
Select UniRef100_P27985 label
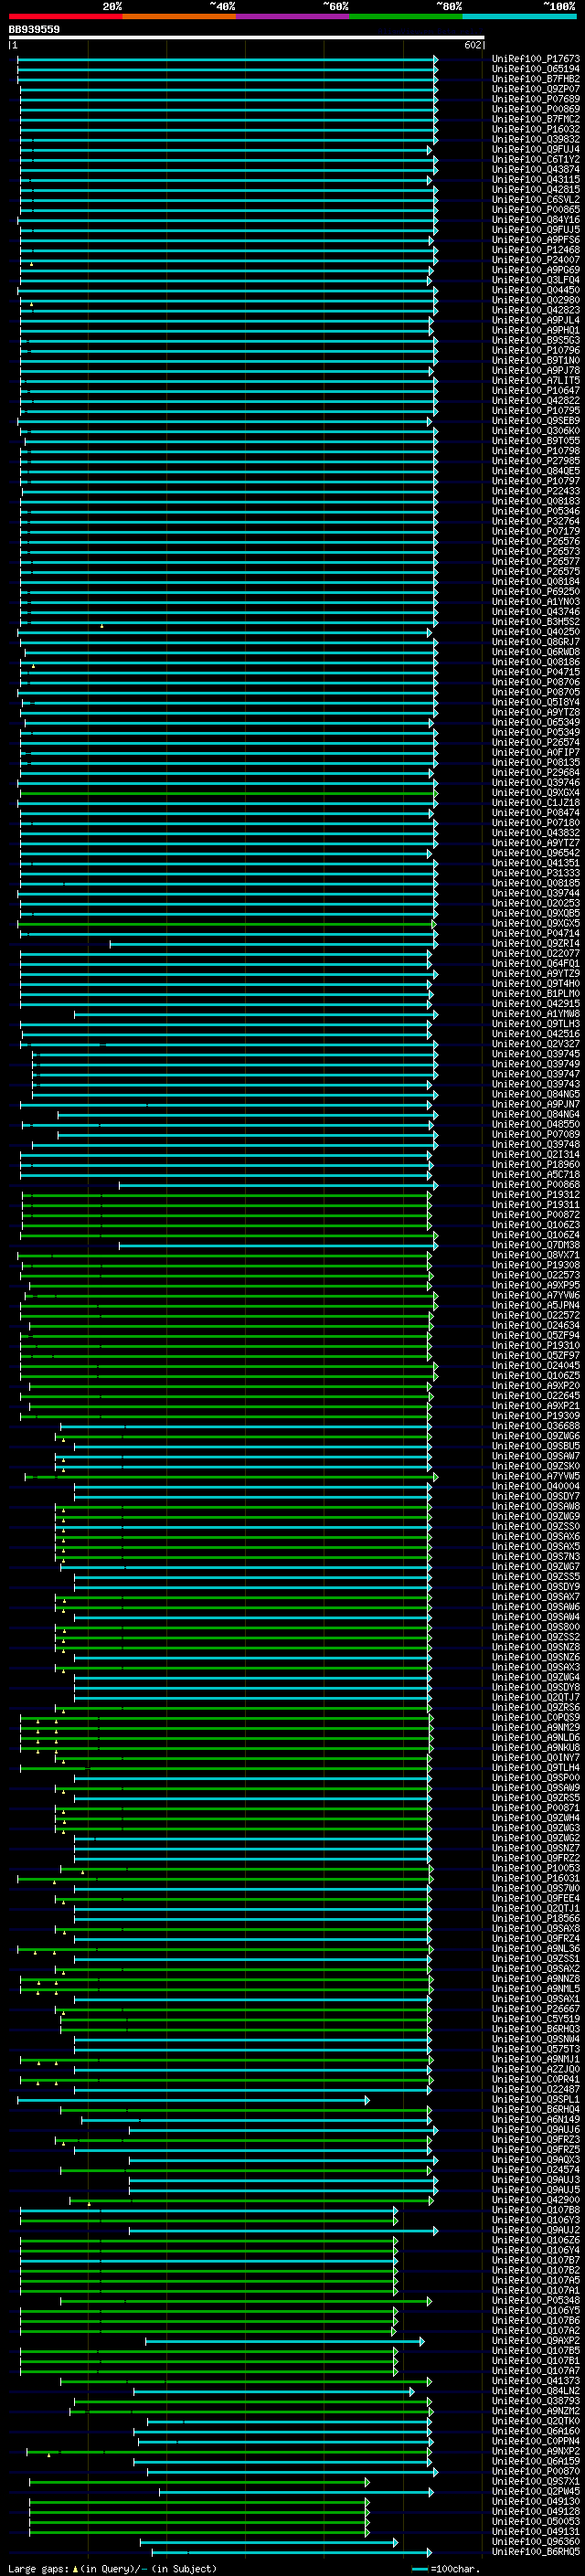536,461
